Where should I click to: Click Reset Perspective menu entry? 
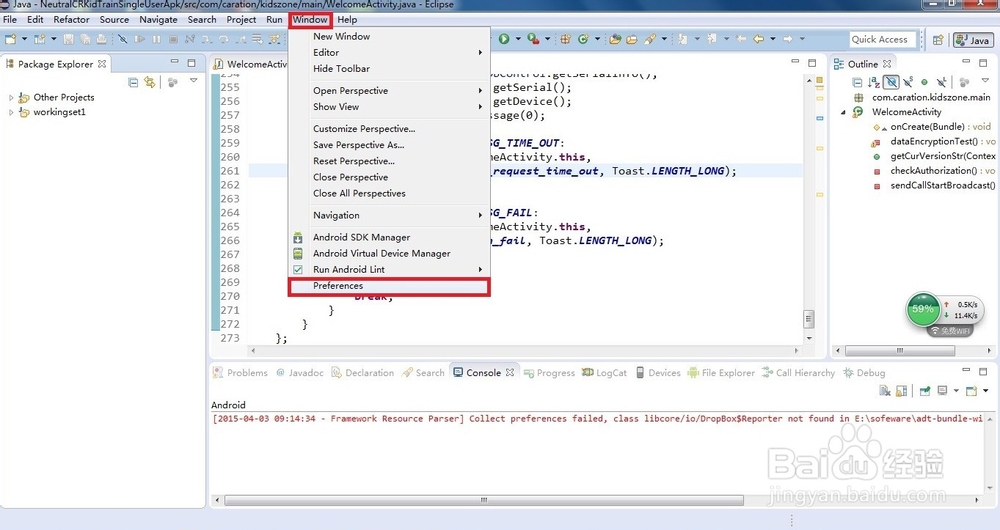click(x=354, y=161)
